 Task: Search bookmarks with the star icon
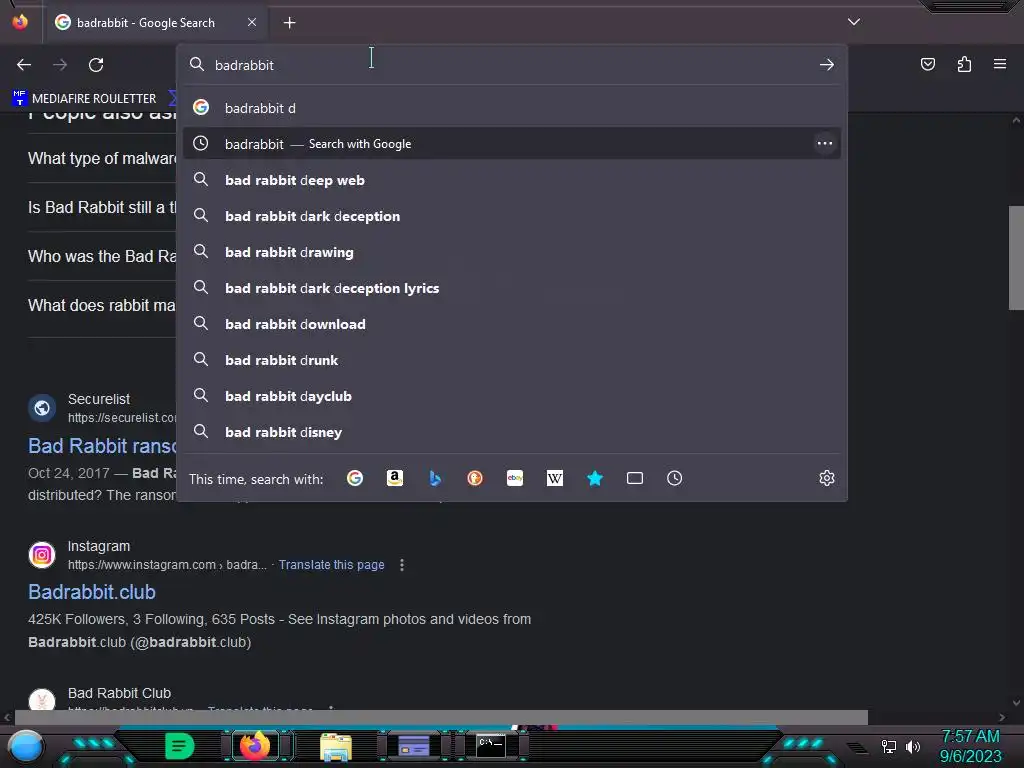(594, 479)
